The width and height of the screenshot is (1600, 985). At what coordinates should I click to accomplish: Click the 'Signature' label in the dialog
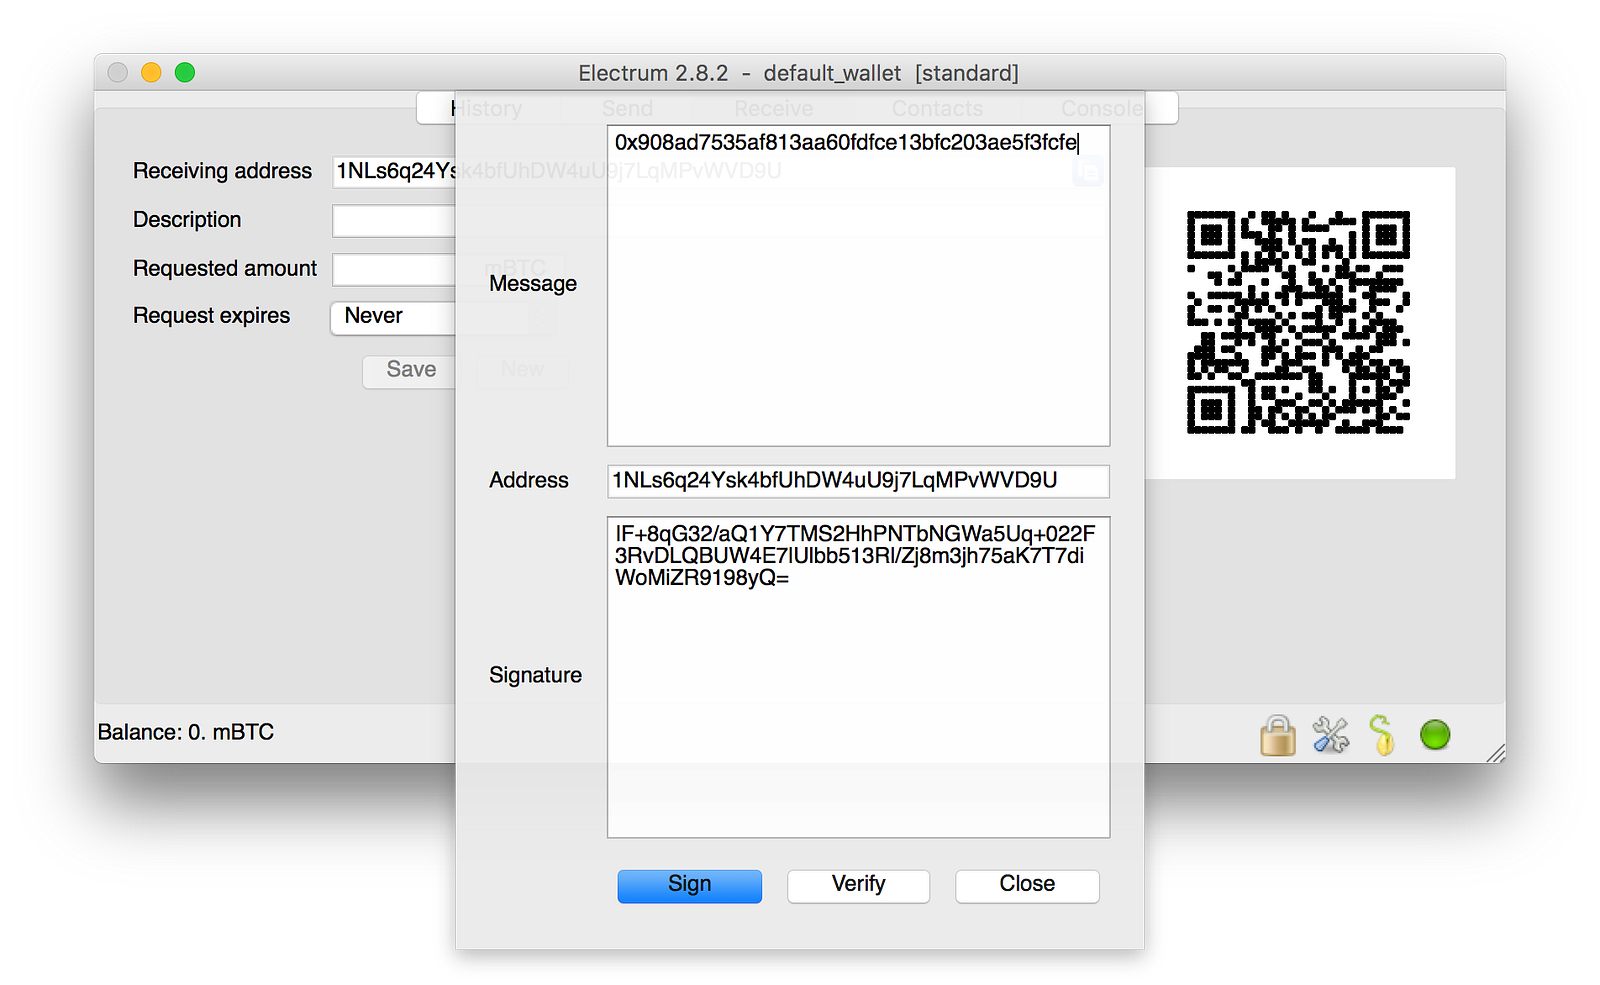(x=535, y=676)
